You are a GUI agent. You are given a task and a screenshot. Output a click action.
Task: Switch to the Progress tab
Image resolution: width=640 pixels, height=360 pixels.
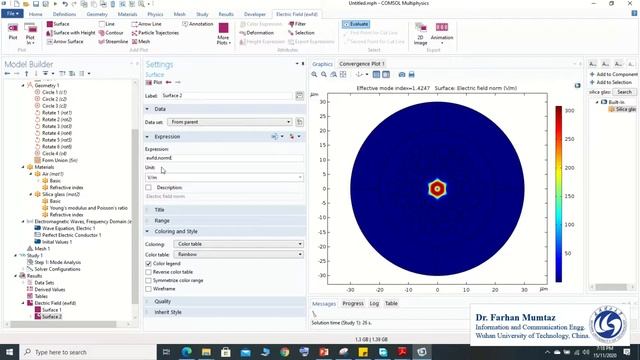click(x=353, y=304)
